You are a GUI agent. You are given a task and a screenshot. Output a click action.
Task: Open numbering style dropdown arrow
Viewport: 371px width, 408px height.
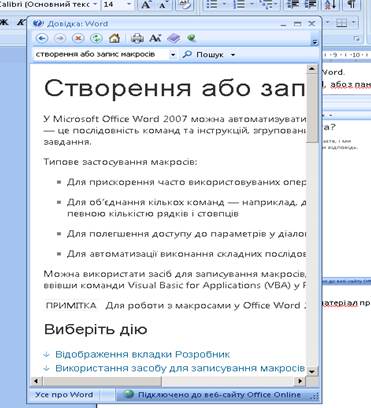click(x=252, y=5)
